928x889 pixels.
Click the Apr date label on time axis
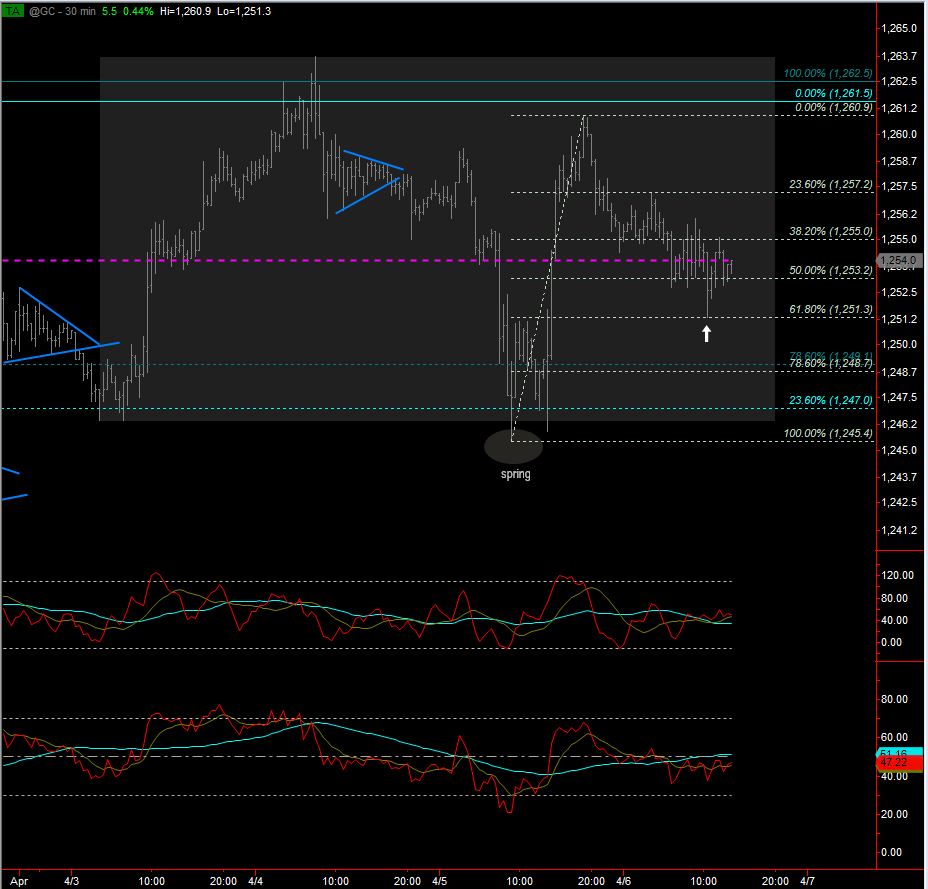pyautogui.click(x=20, y=881)
